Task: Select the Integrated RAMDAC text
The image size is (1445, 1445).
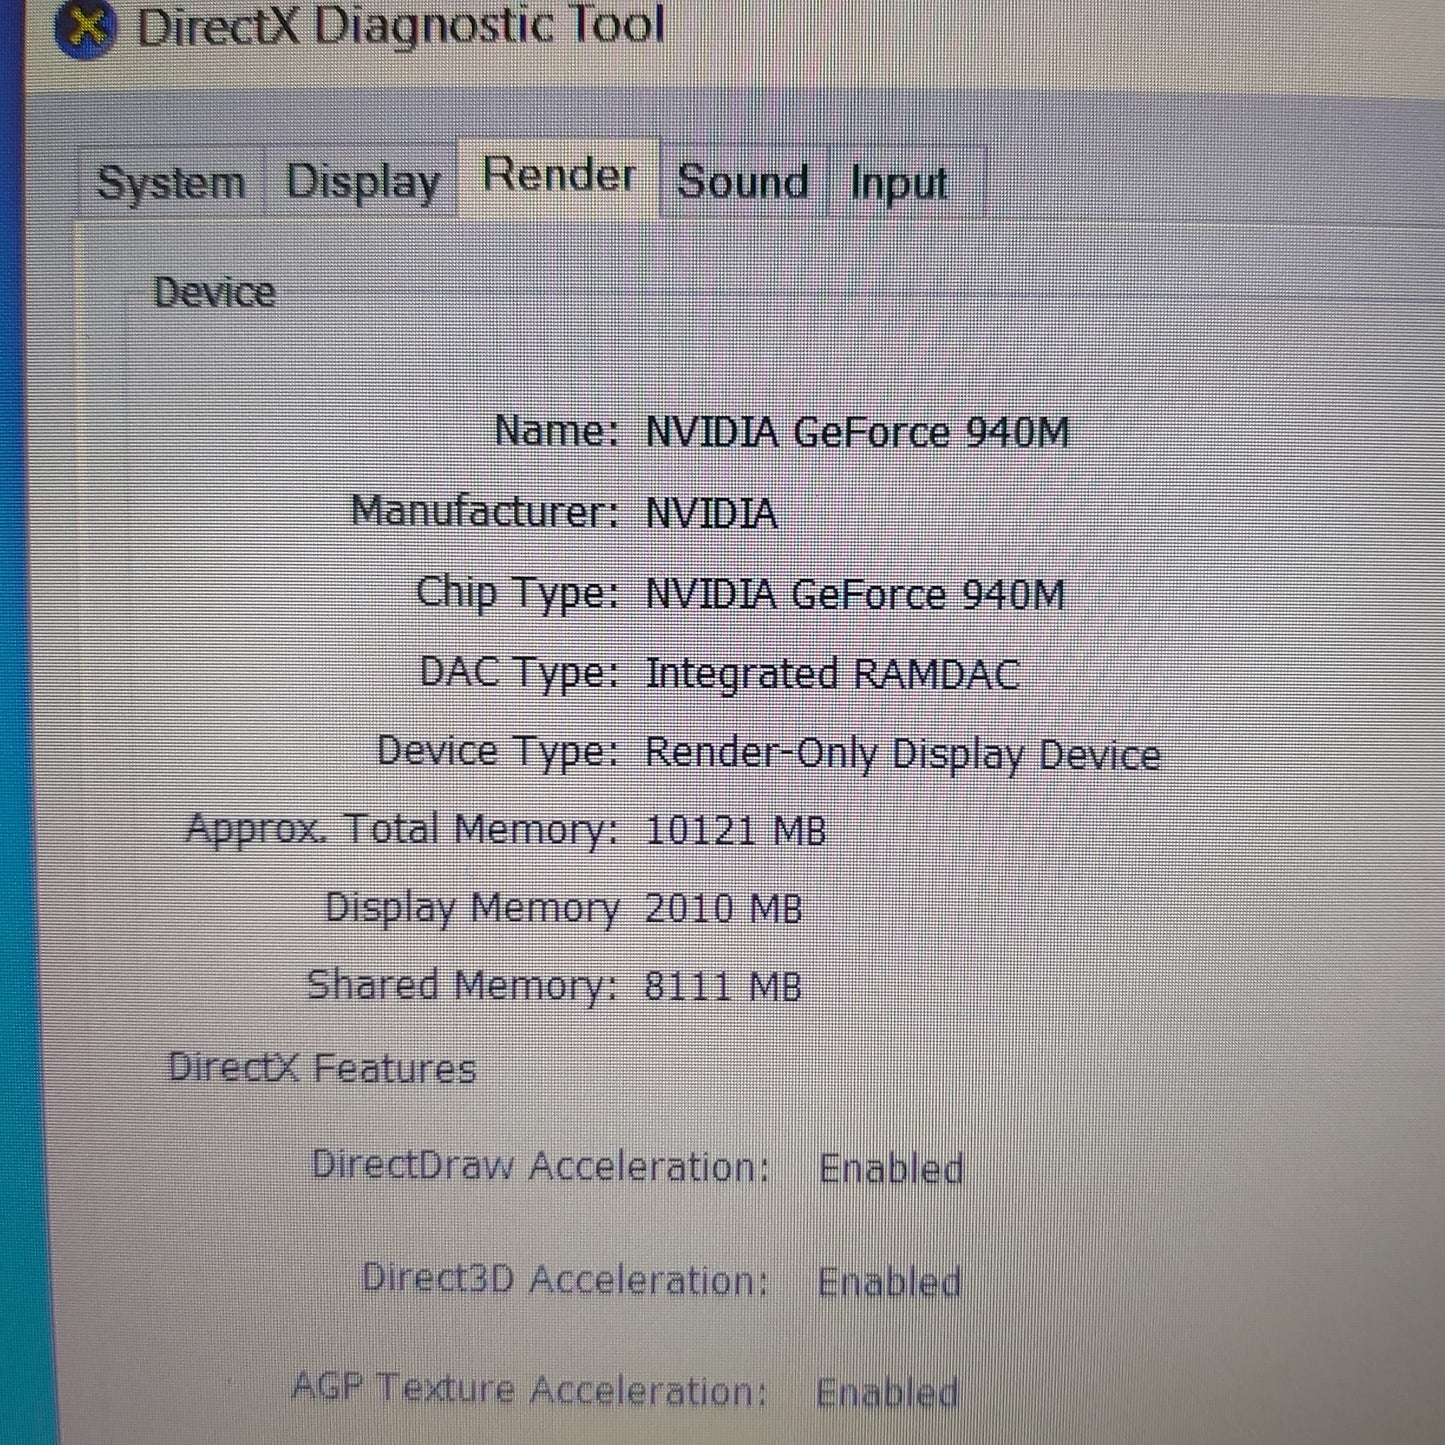Action: (x=832, y=673)
